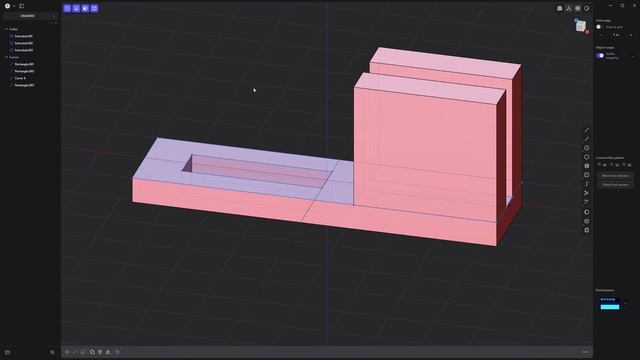Click the view orientation cube
640x360 pixels.
[x=581, y=26]
